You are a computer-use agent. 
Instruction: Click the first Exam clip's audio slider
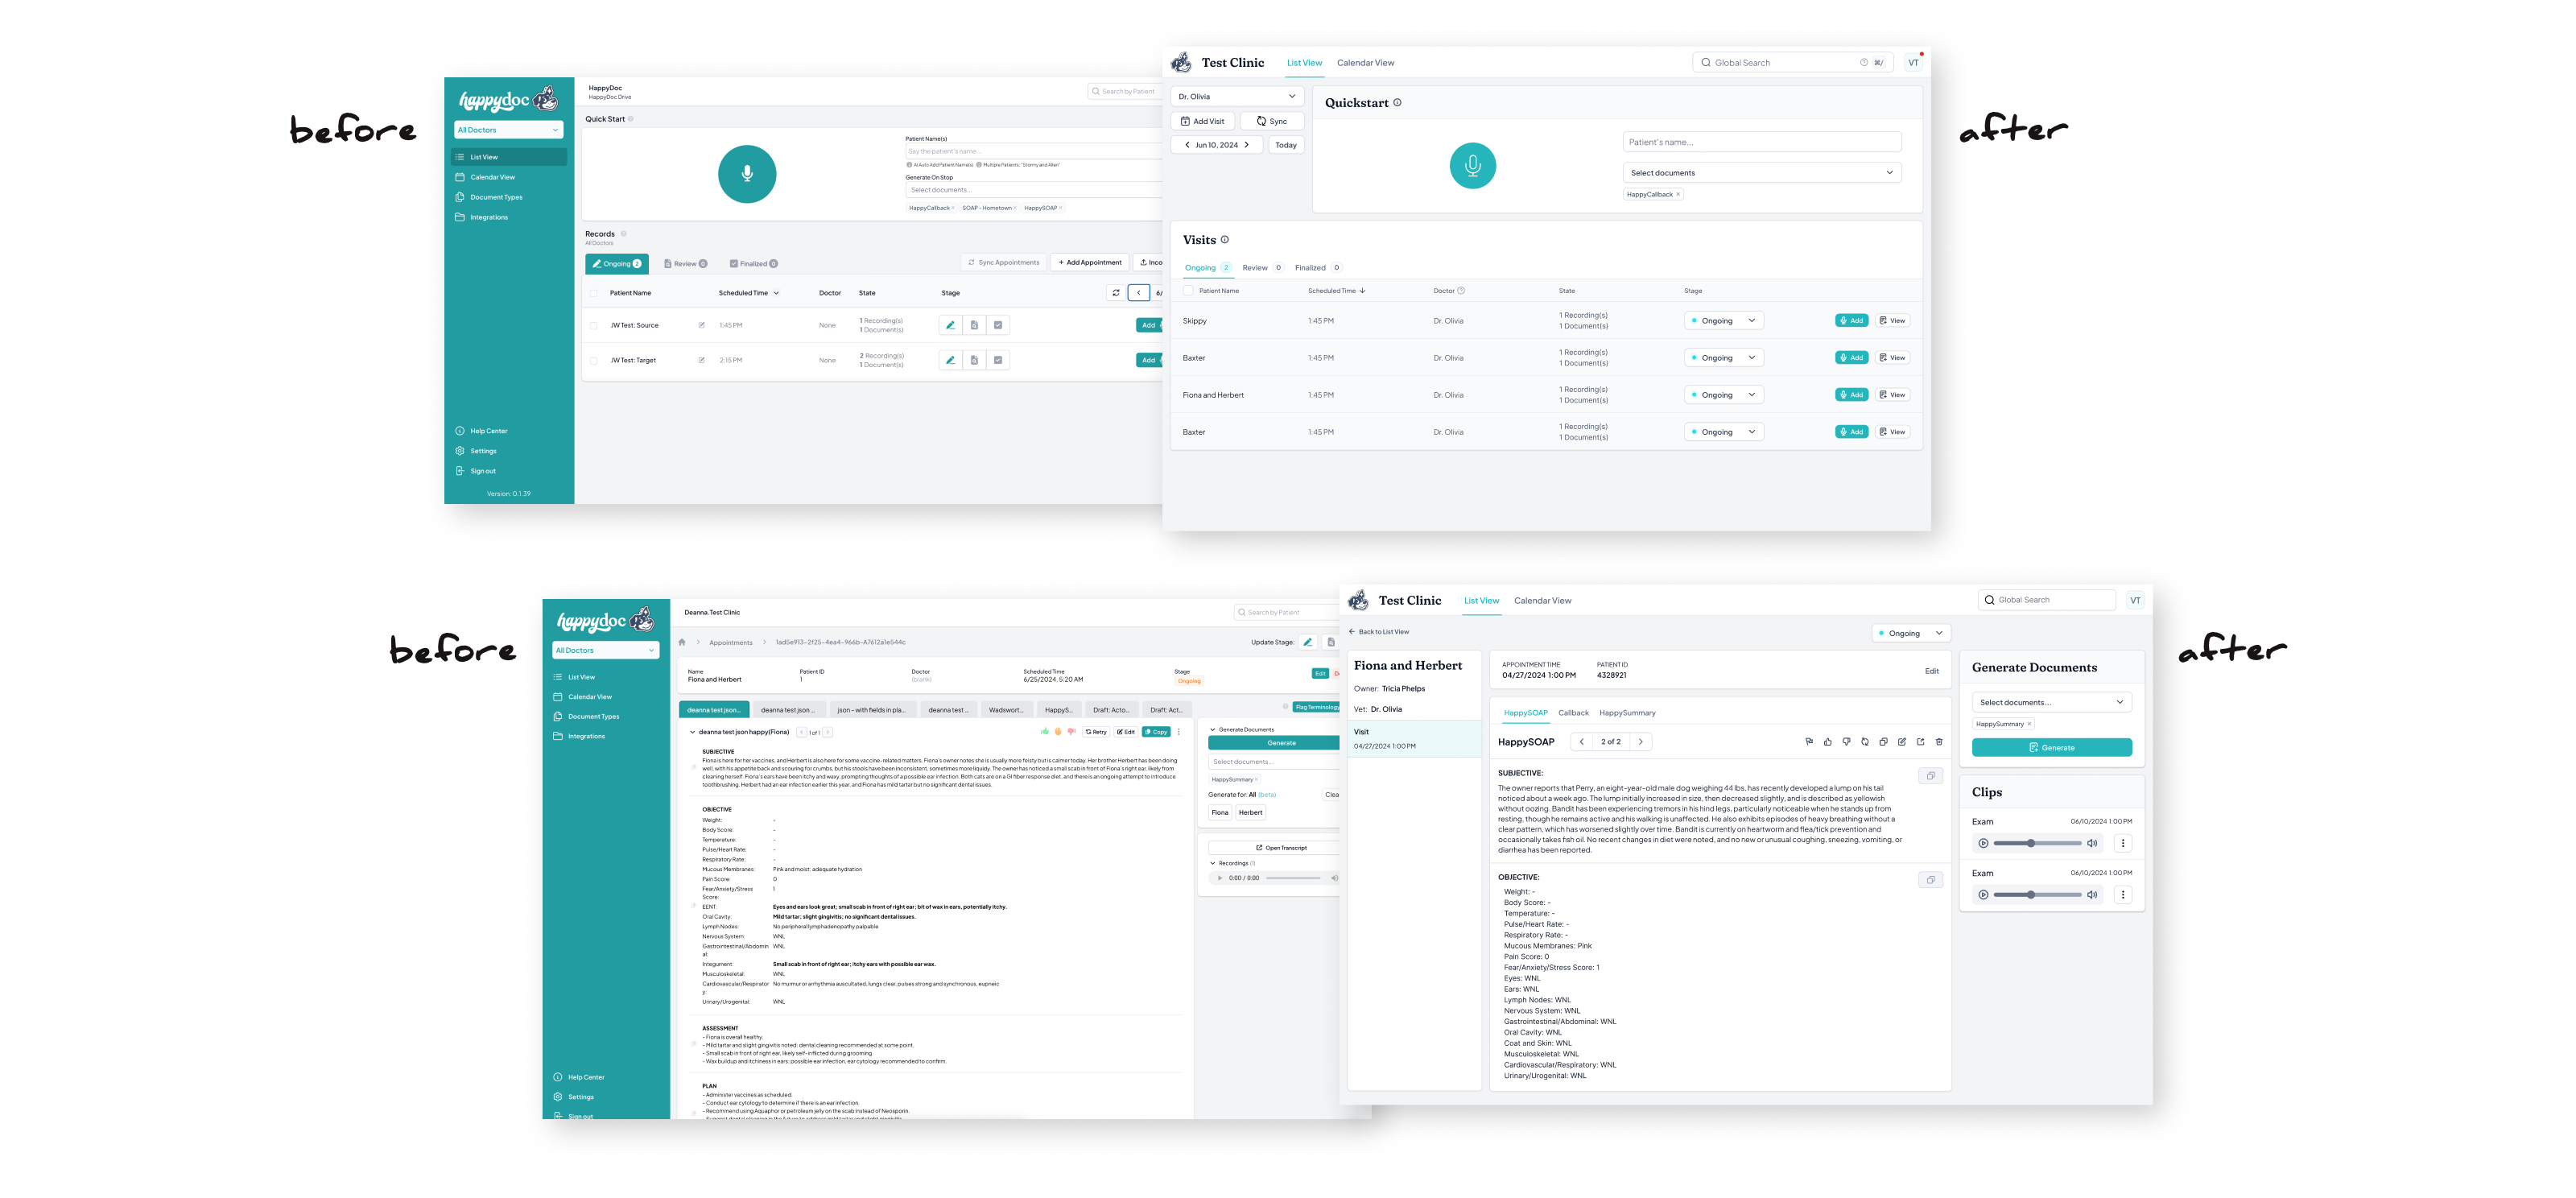point(2037,844)
